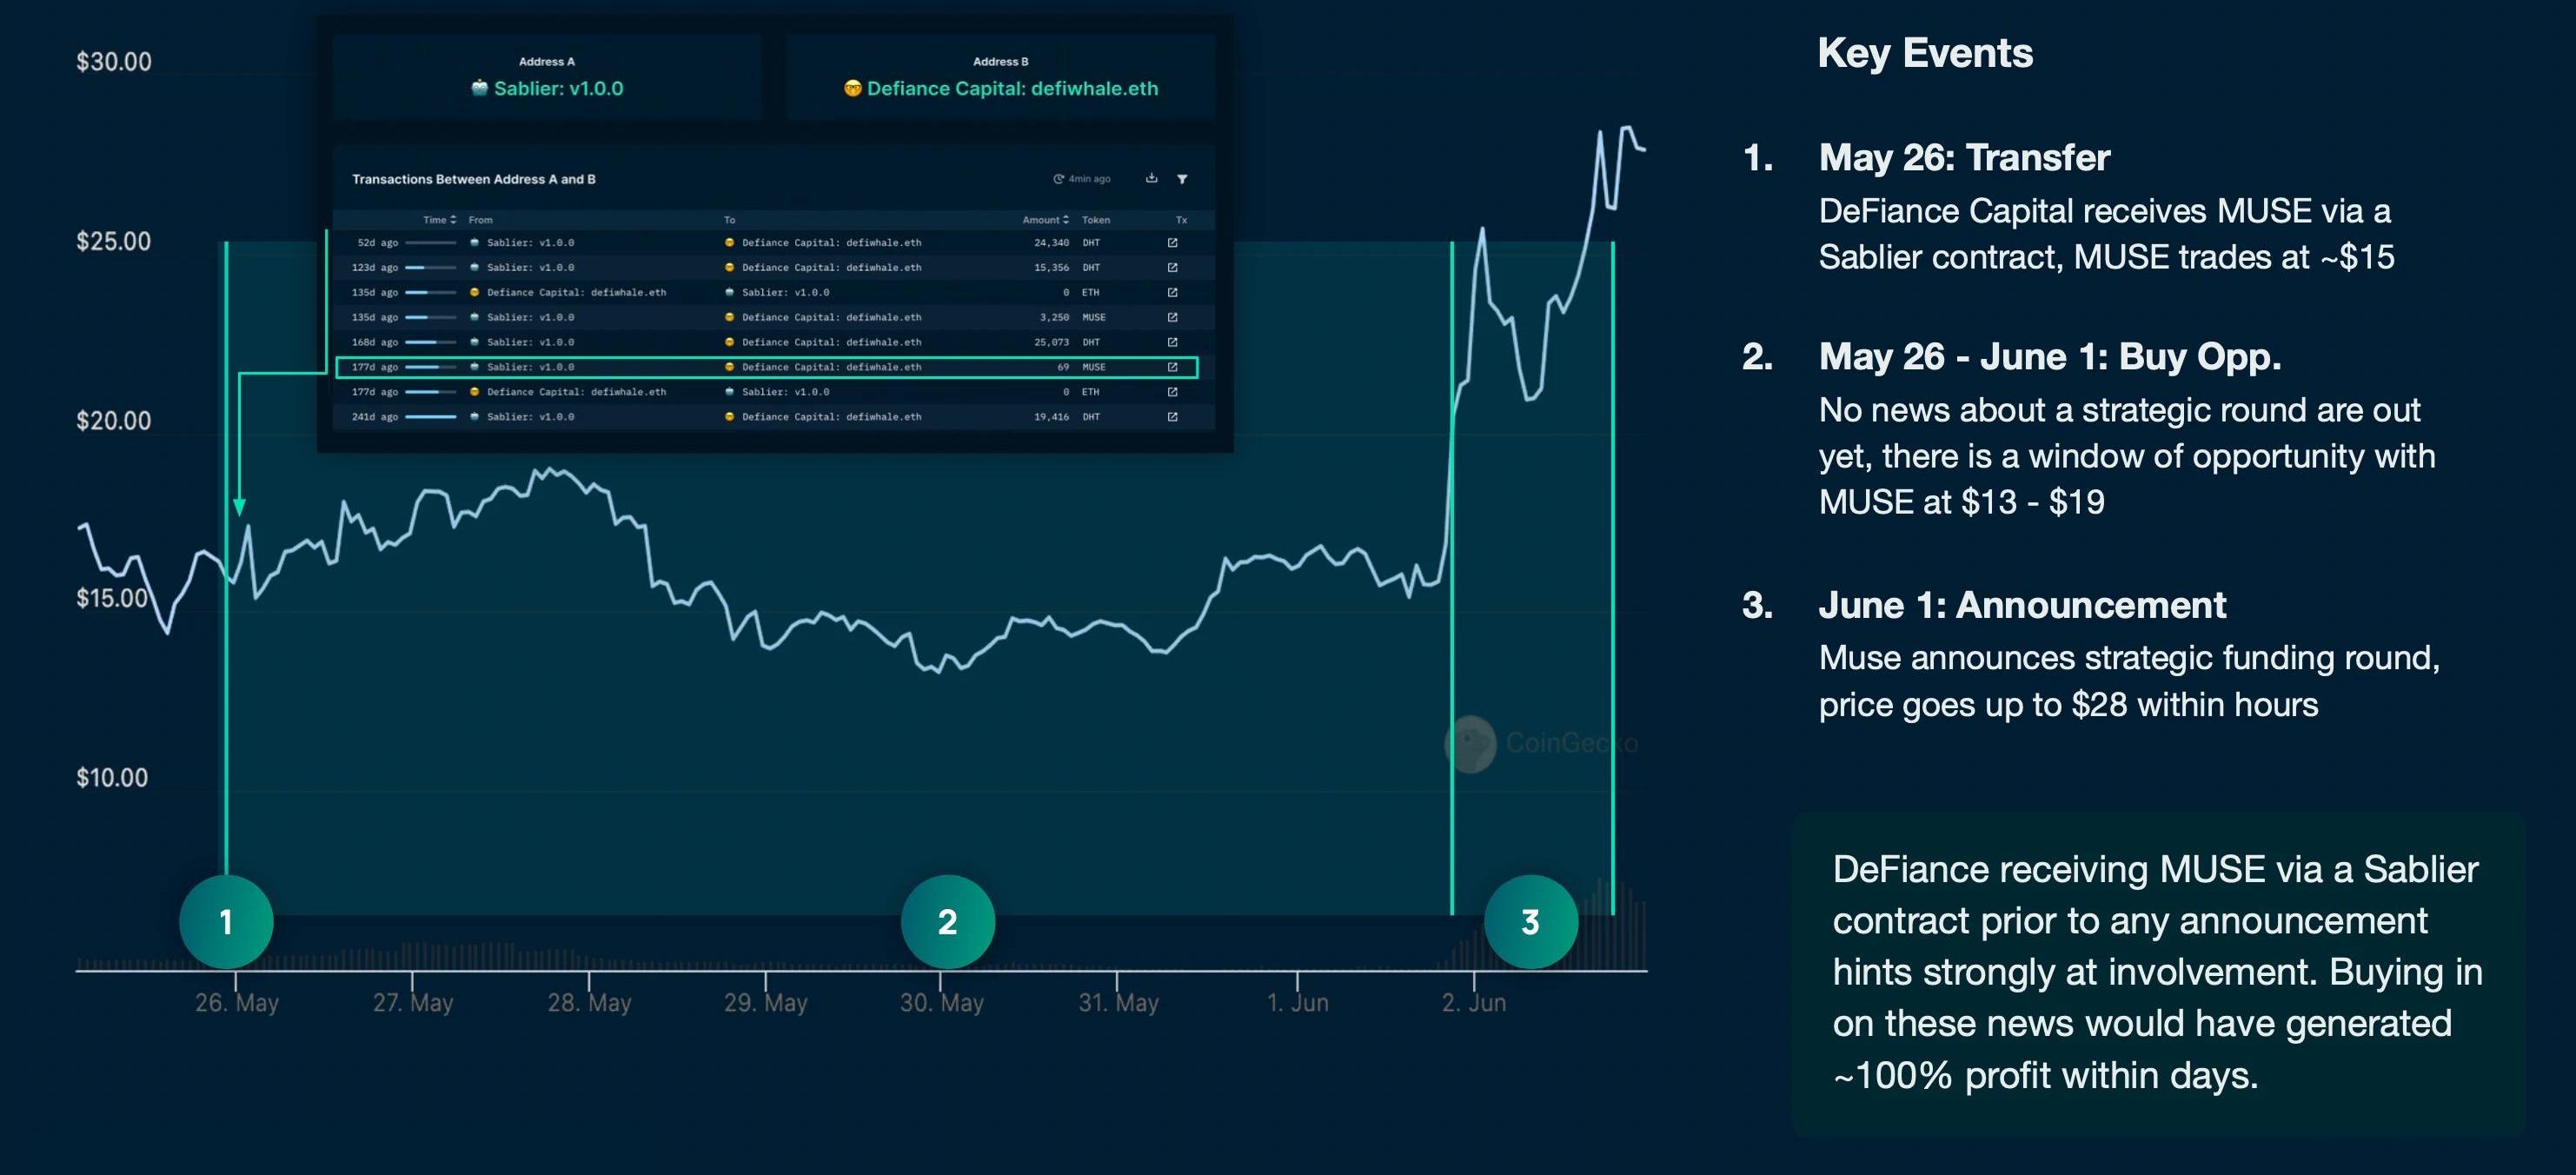Open Tx link for 19,416 DHT row
Image resolution: width=2576 pixels, height=1175 pixels.
point(1172,417)
